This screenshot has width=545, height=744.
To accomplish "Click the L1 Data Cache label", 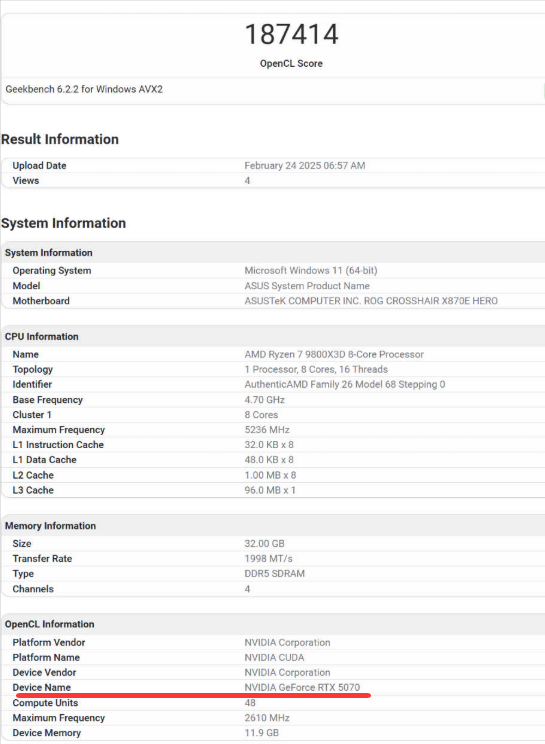I will click(45, 460).
